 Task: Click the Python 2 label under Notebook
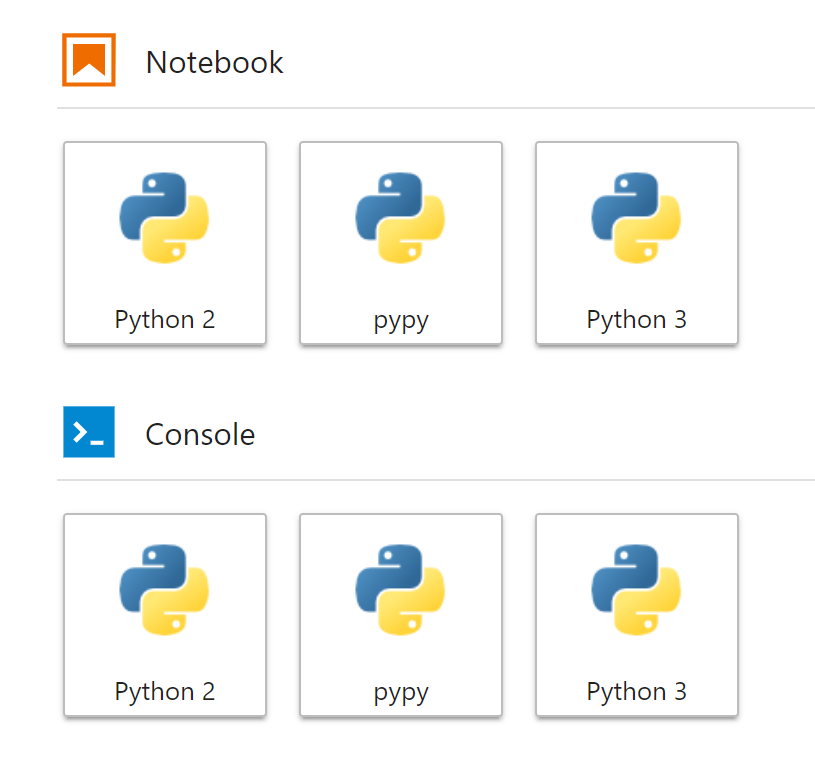[x=164, y=319]
